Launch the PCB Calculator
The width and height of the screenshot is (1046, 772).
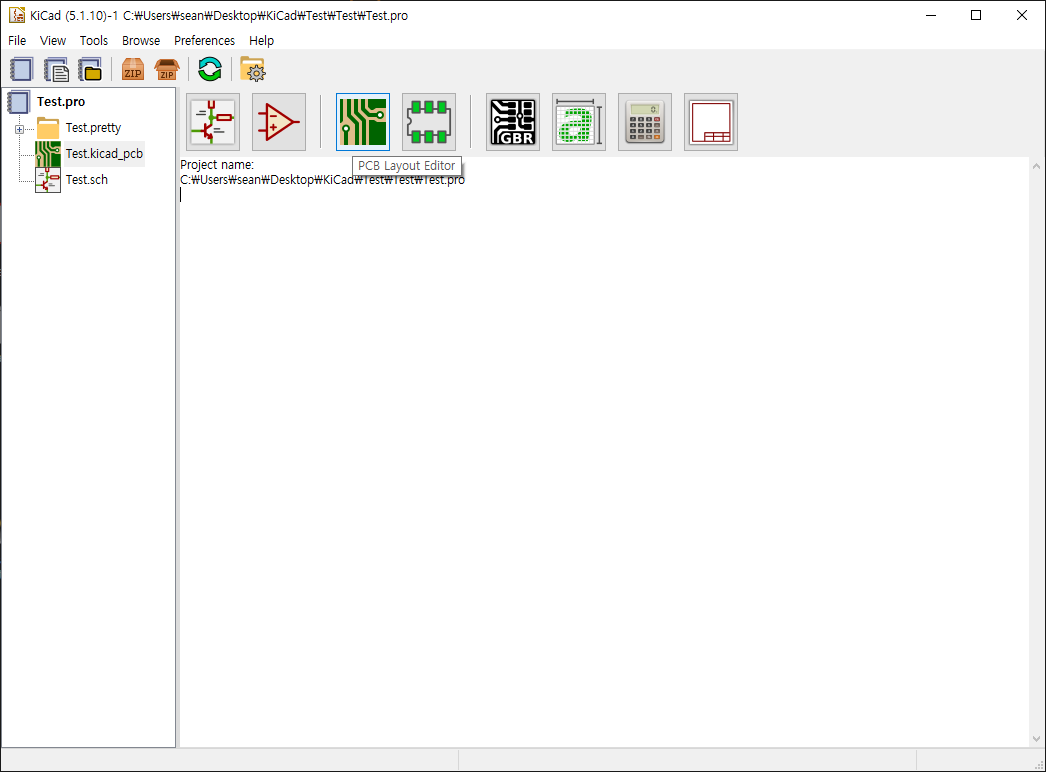click(x=645, y=122)
